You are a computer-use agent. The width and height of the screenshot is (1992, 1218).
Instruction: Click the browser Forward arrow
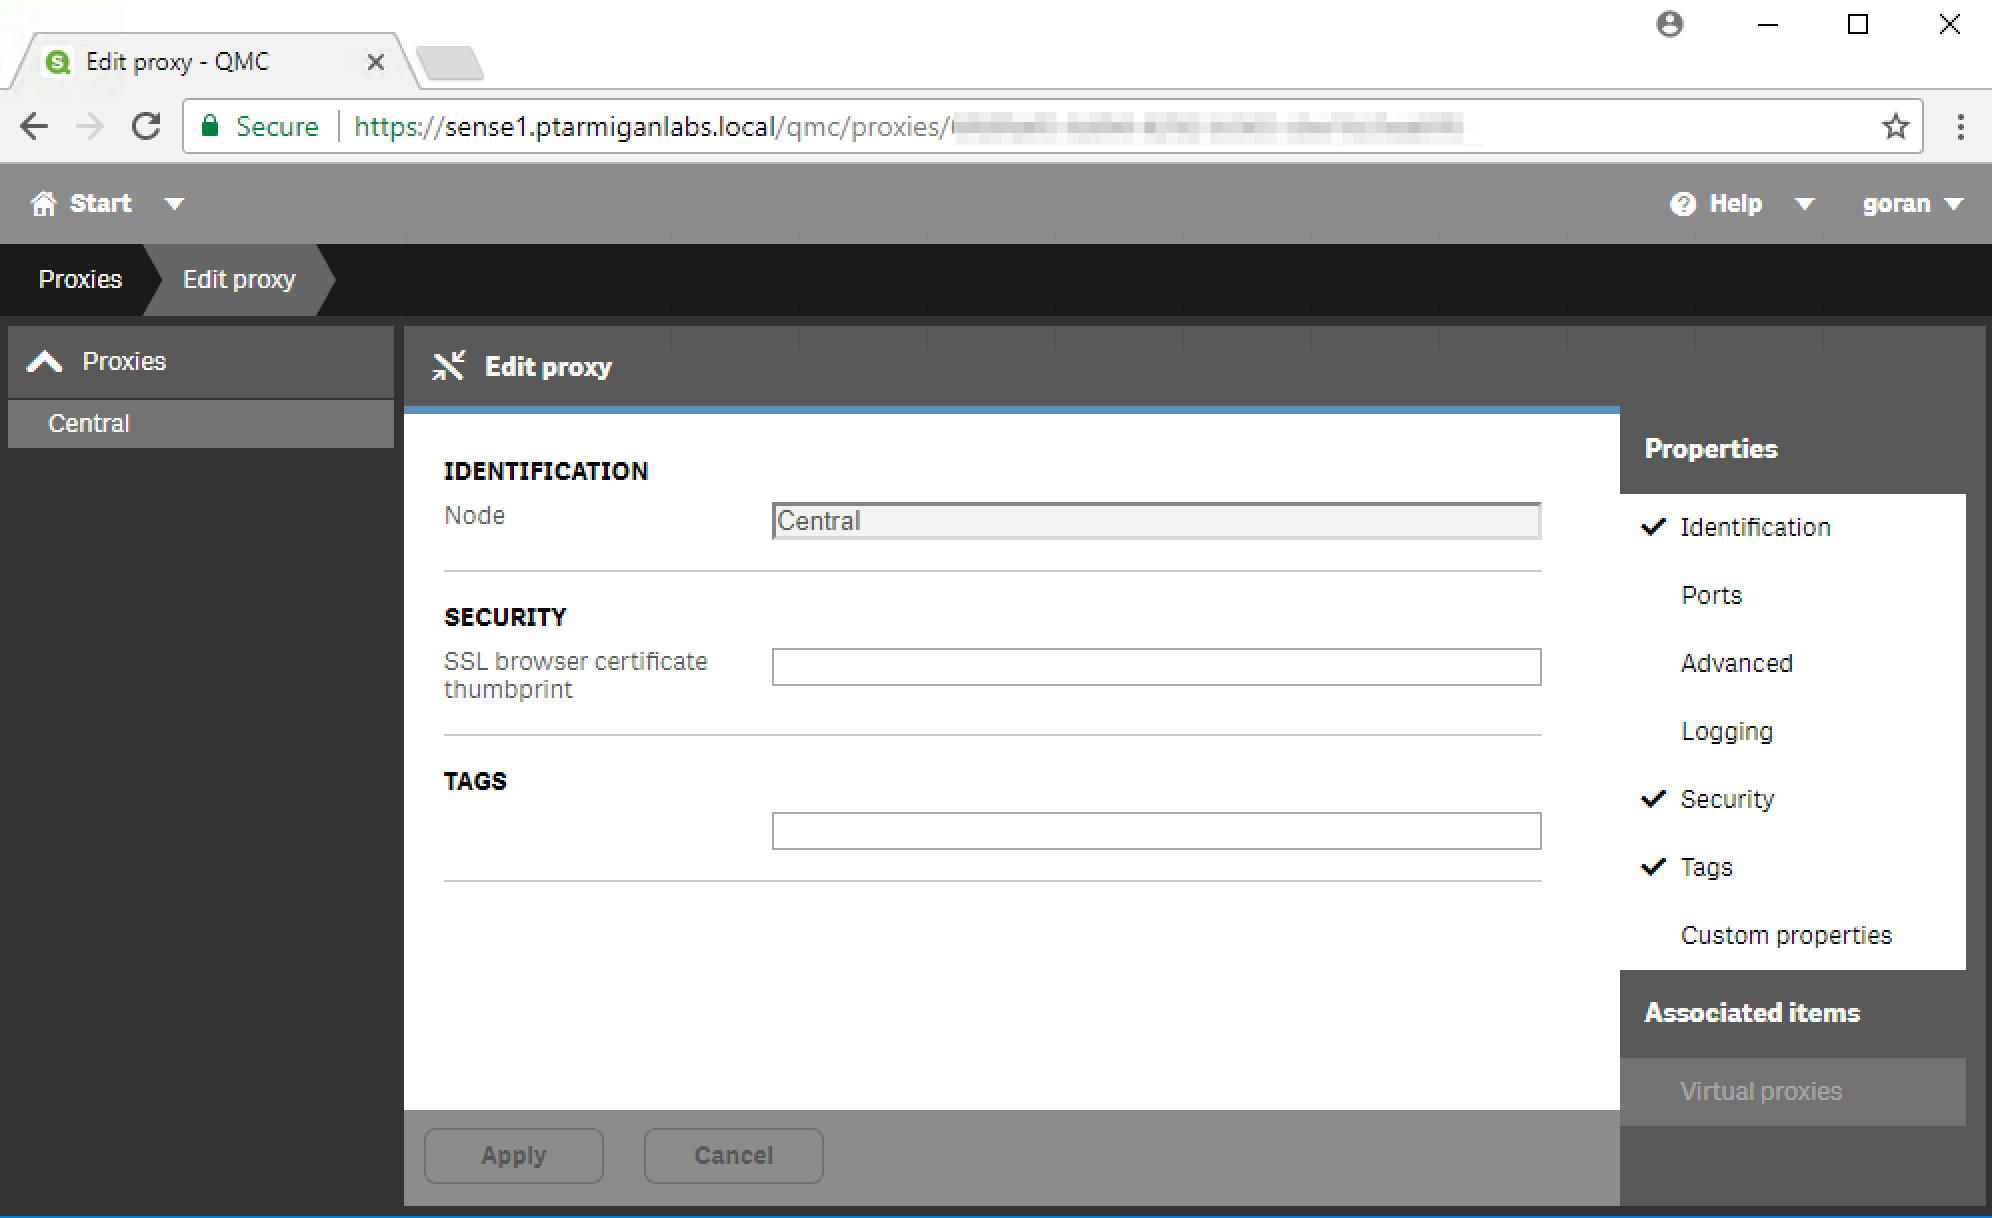coord(90,126)
